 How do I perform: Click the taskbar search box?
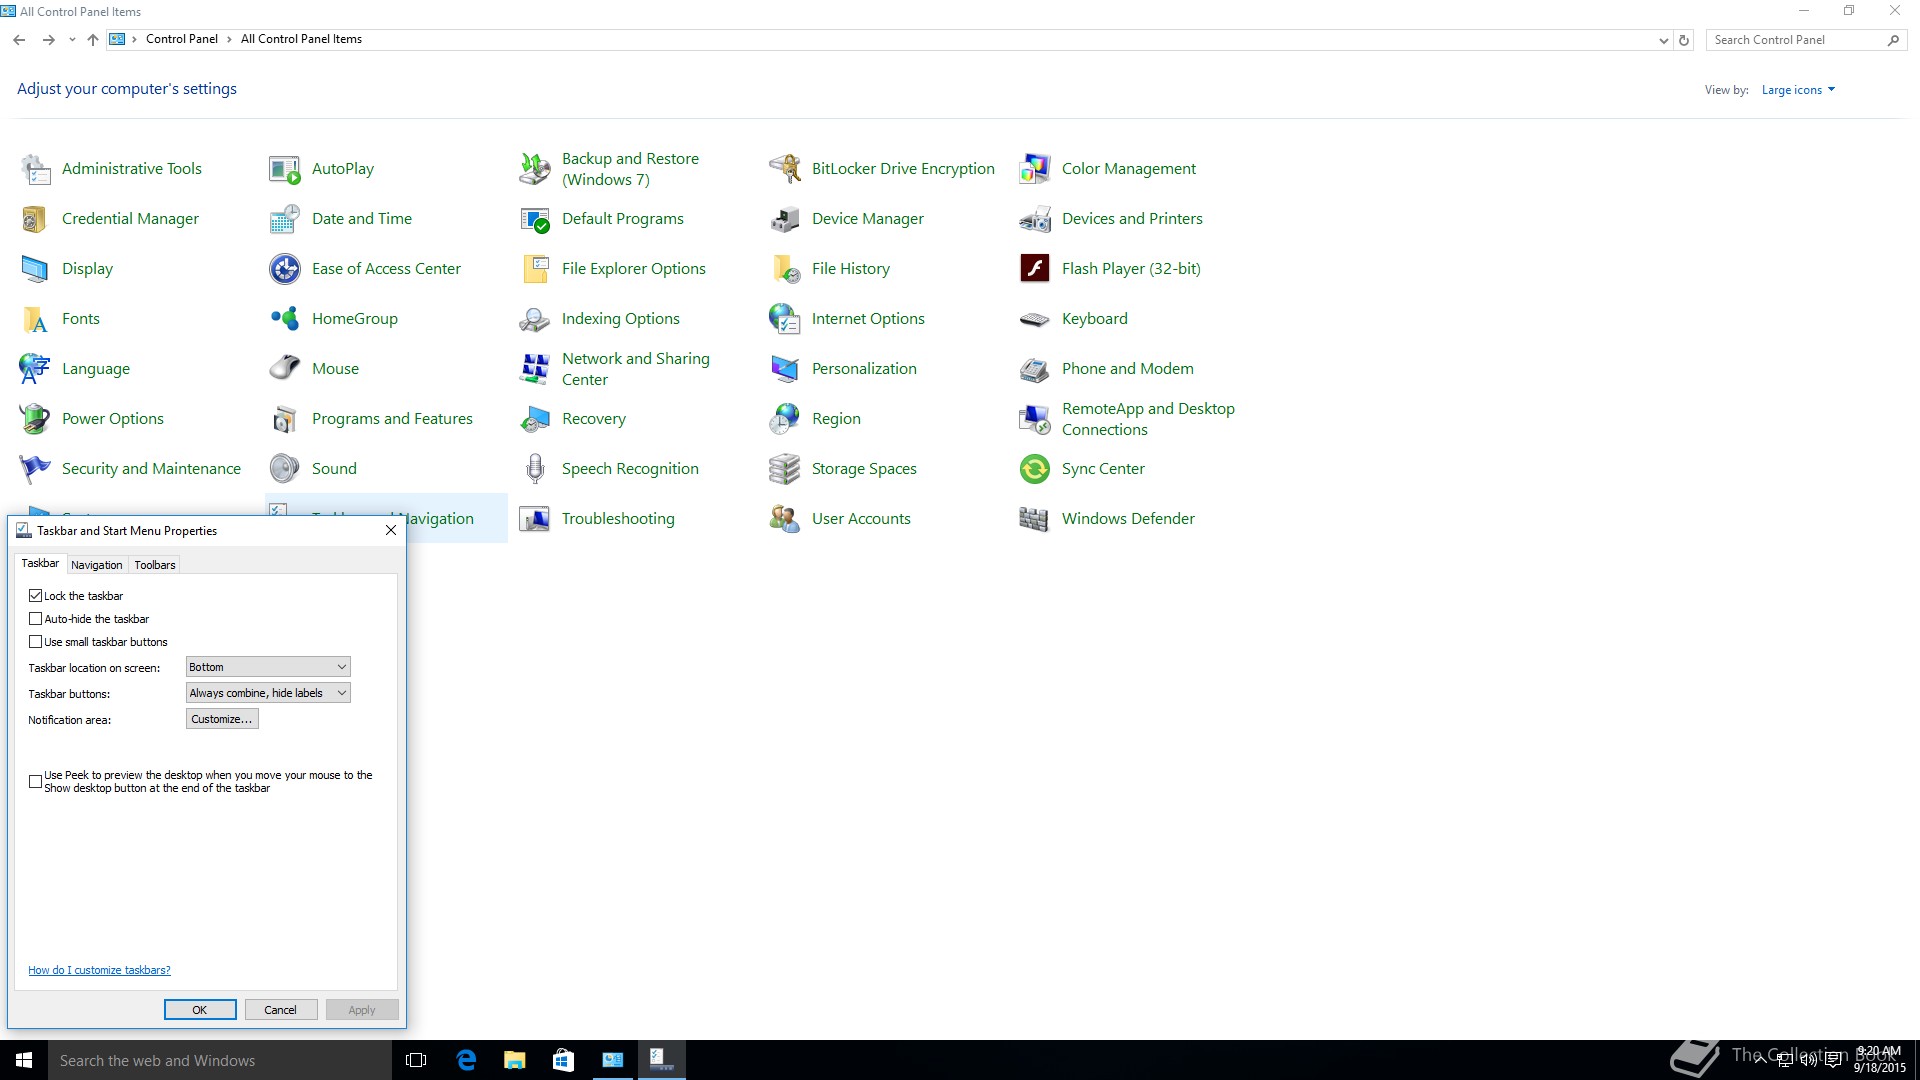(x=220, y=1060)
